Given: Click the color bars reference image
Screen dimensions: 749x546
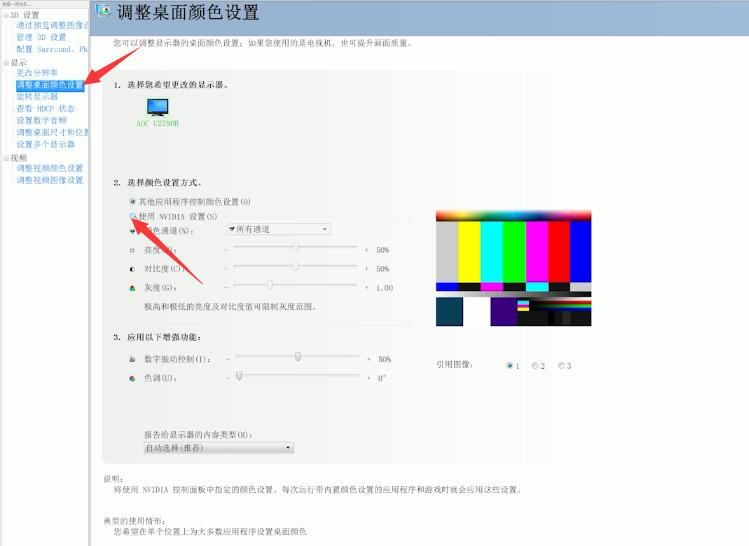Looking at the screenshot, I should 514,268.
